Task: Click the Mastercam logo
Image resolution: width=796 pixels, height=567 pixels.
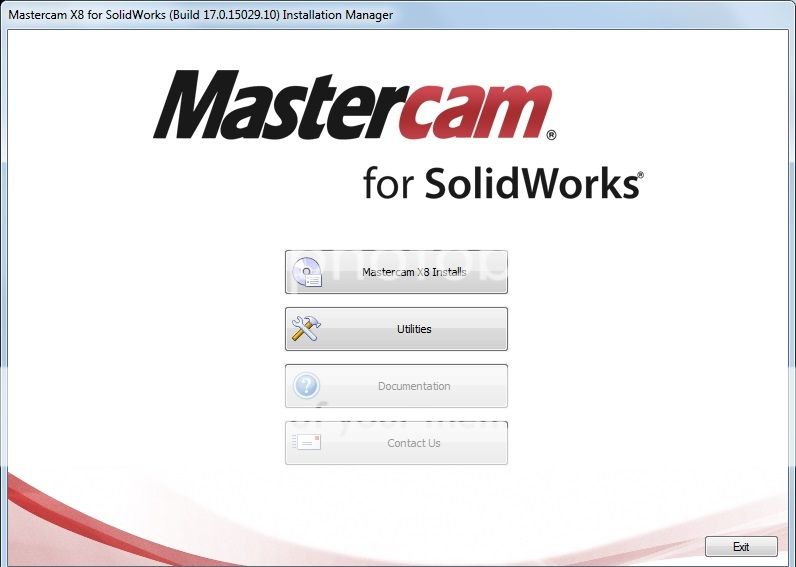Action: point(352,104)
